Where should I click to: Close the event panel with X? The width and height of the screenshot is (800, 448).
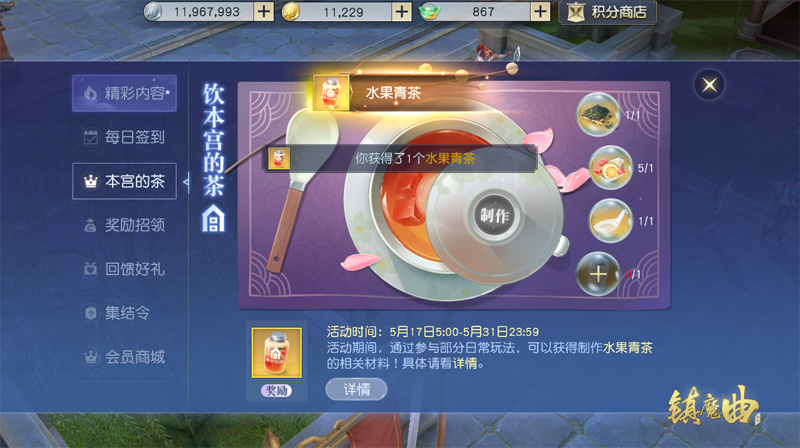[x=709, y=85]
